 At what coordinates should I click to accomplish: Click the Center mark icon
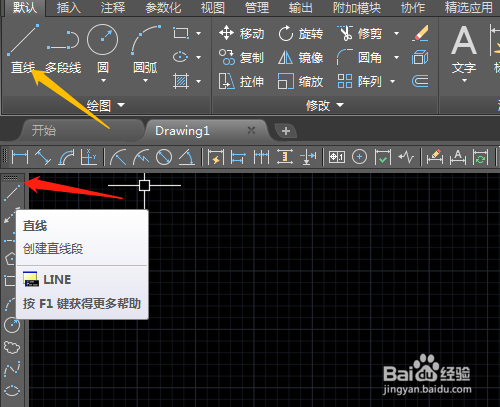(359, 157)
